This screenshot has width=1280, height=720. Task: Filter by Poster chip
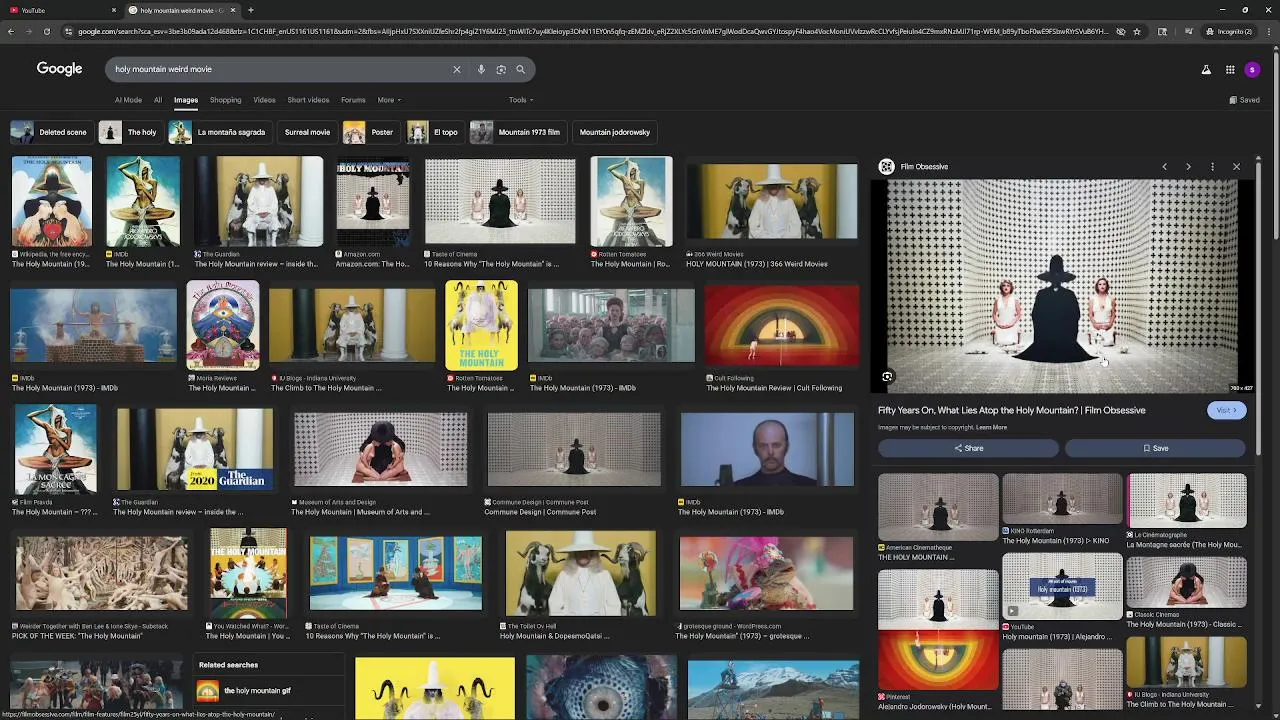(x=369, y=132)
